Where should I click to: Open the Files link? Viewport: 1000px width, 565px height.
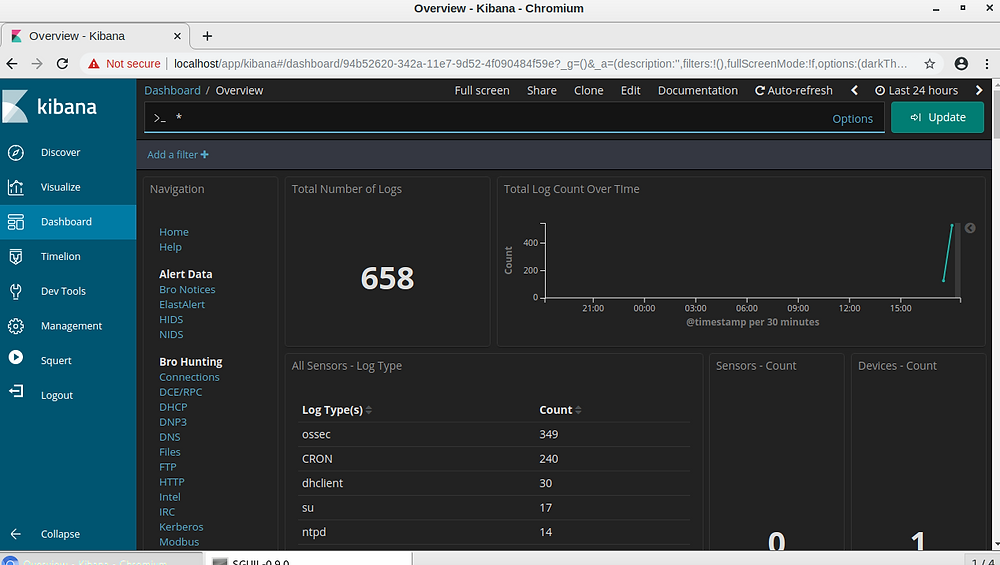click(x=170, y=452)
